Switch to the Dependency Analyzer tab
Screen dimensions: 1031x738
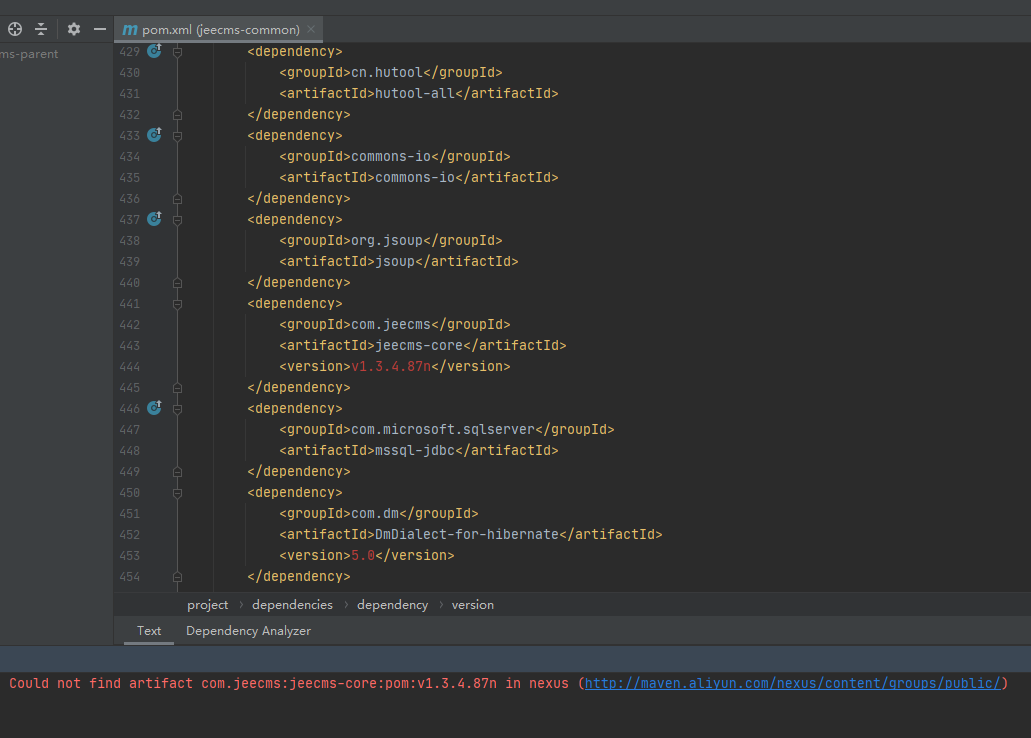click(248, 631)
